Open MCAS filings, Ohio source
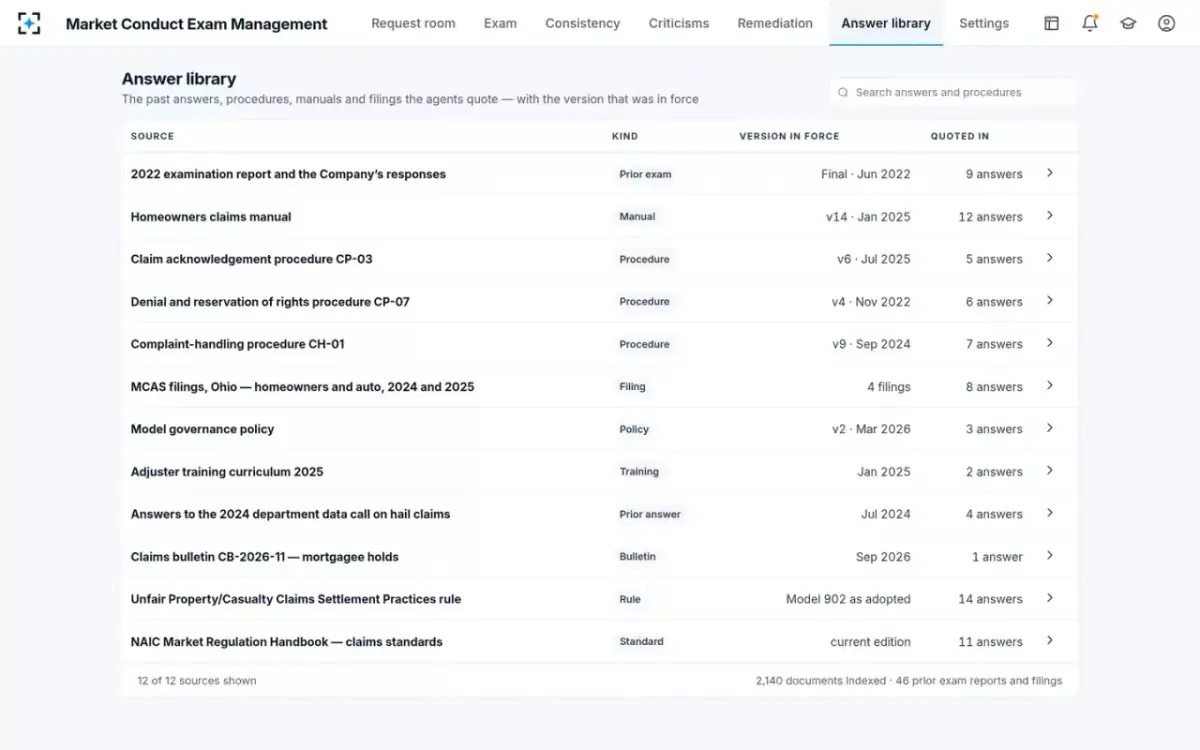This screenshot has height=750, width=1200. 302,387
